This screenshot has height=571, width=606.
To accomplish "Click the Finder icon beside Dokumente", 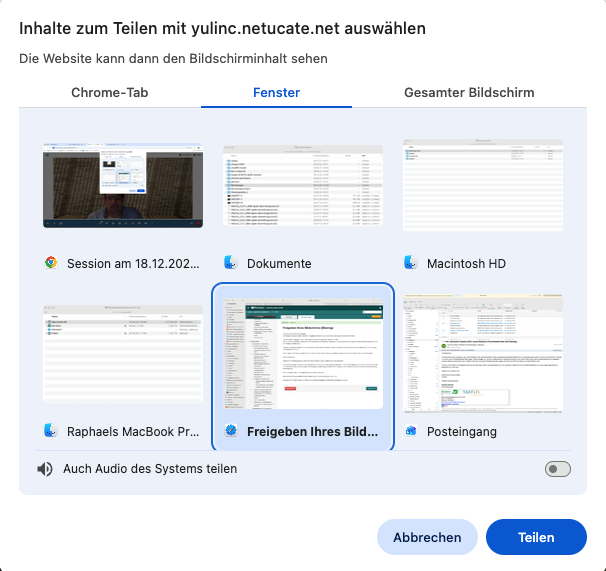I will pos(231,263).
